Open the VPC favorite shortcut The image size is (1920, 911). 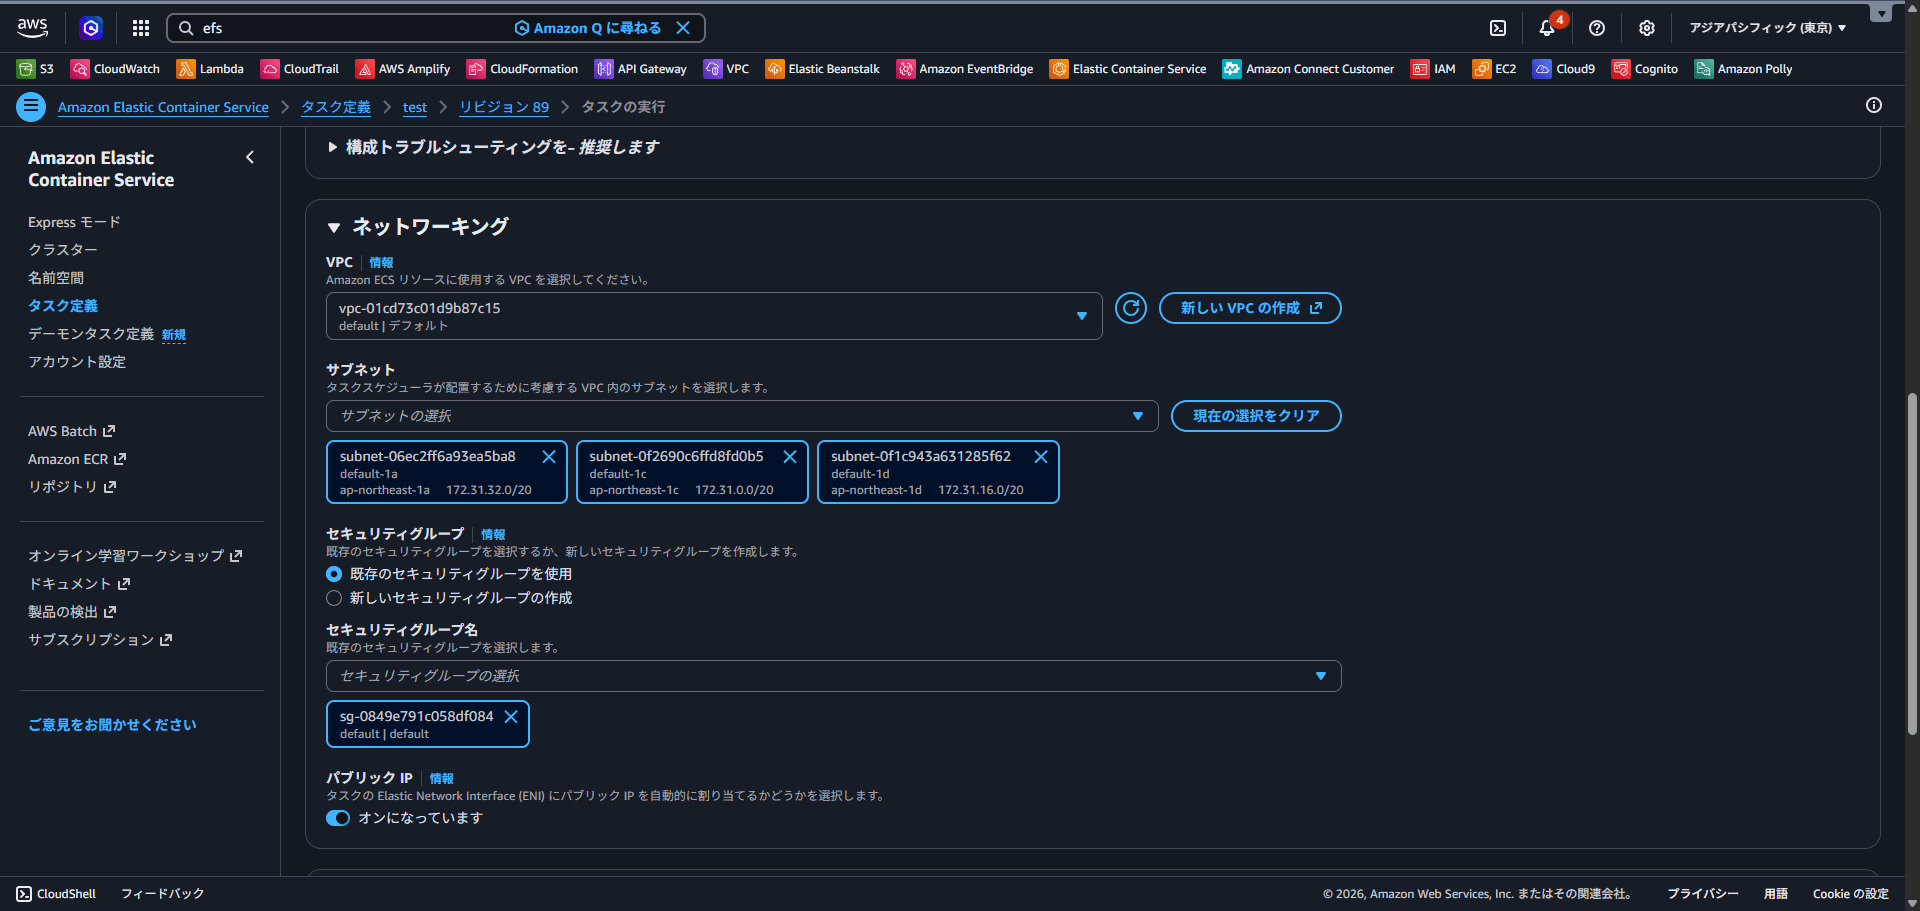(727, 69)
